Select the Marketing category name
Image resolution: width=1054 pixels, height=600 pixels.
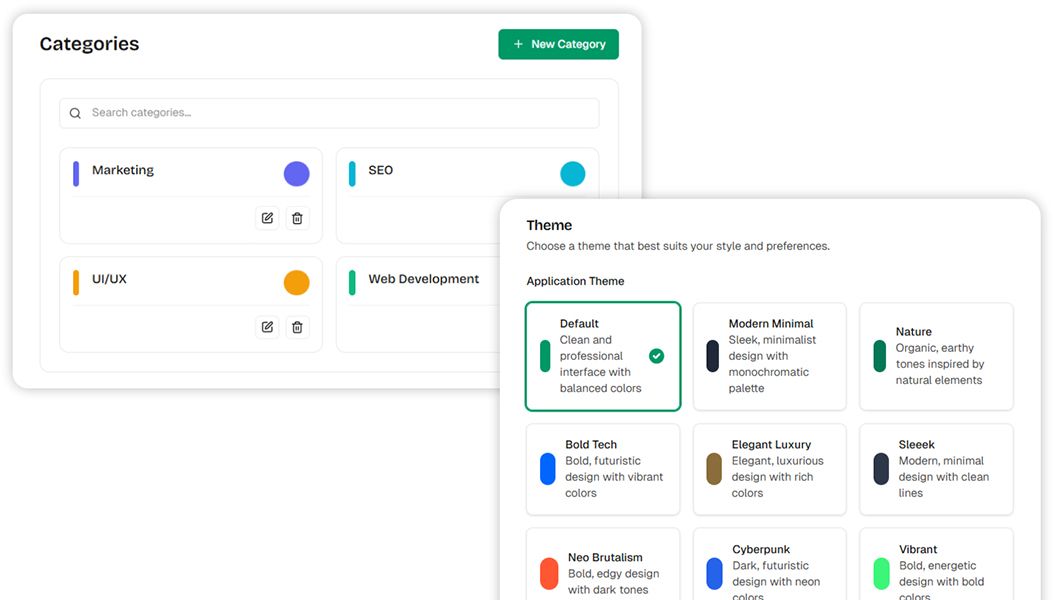(123, 170)
